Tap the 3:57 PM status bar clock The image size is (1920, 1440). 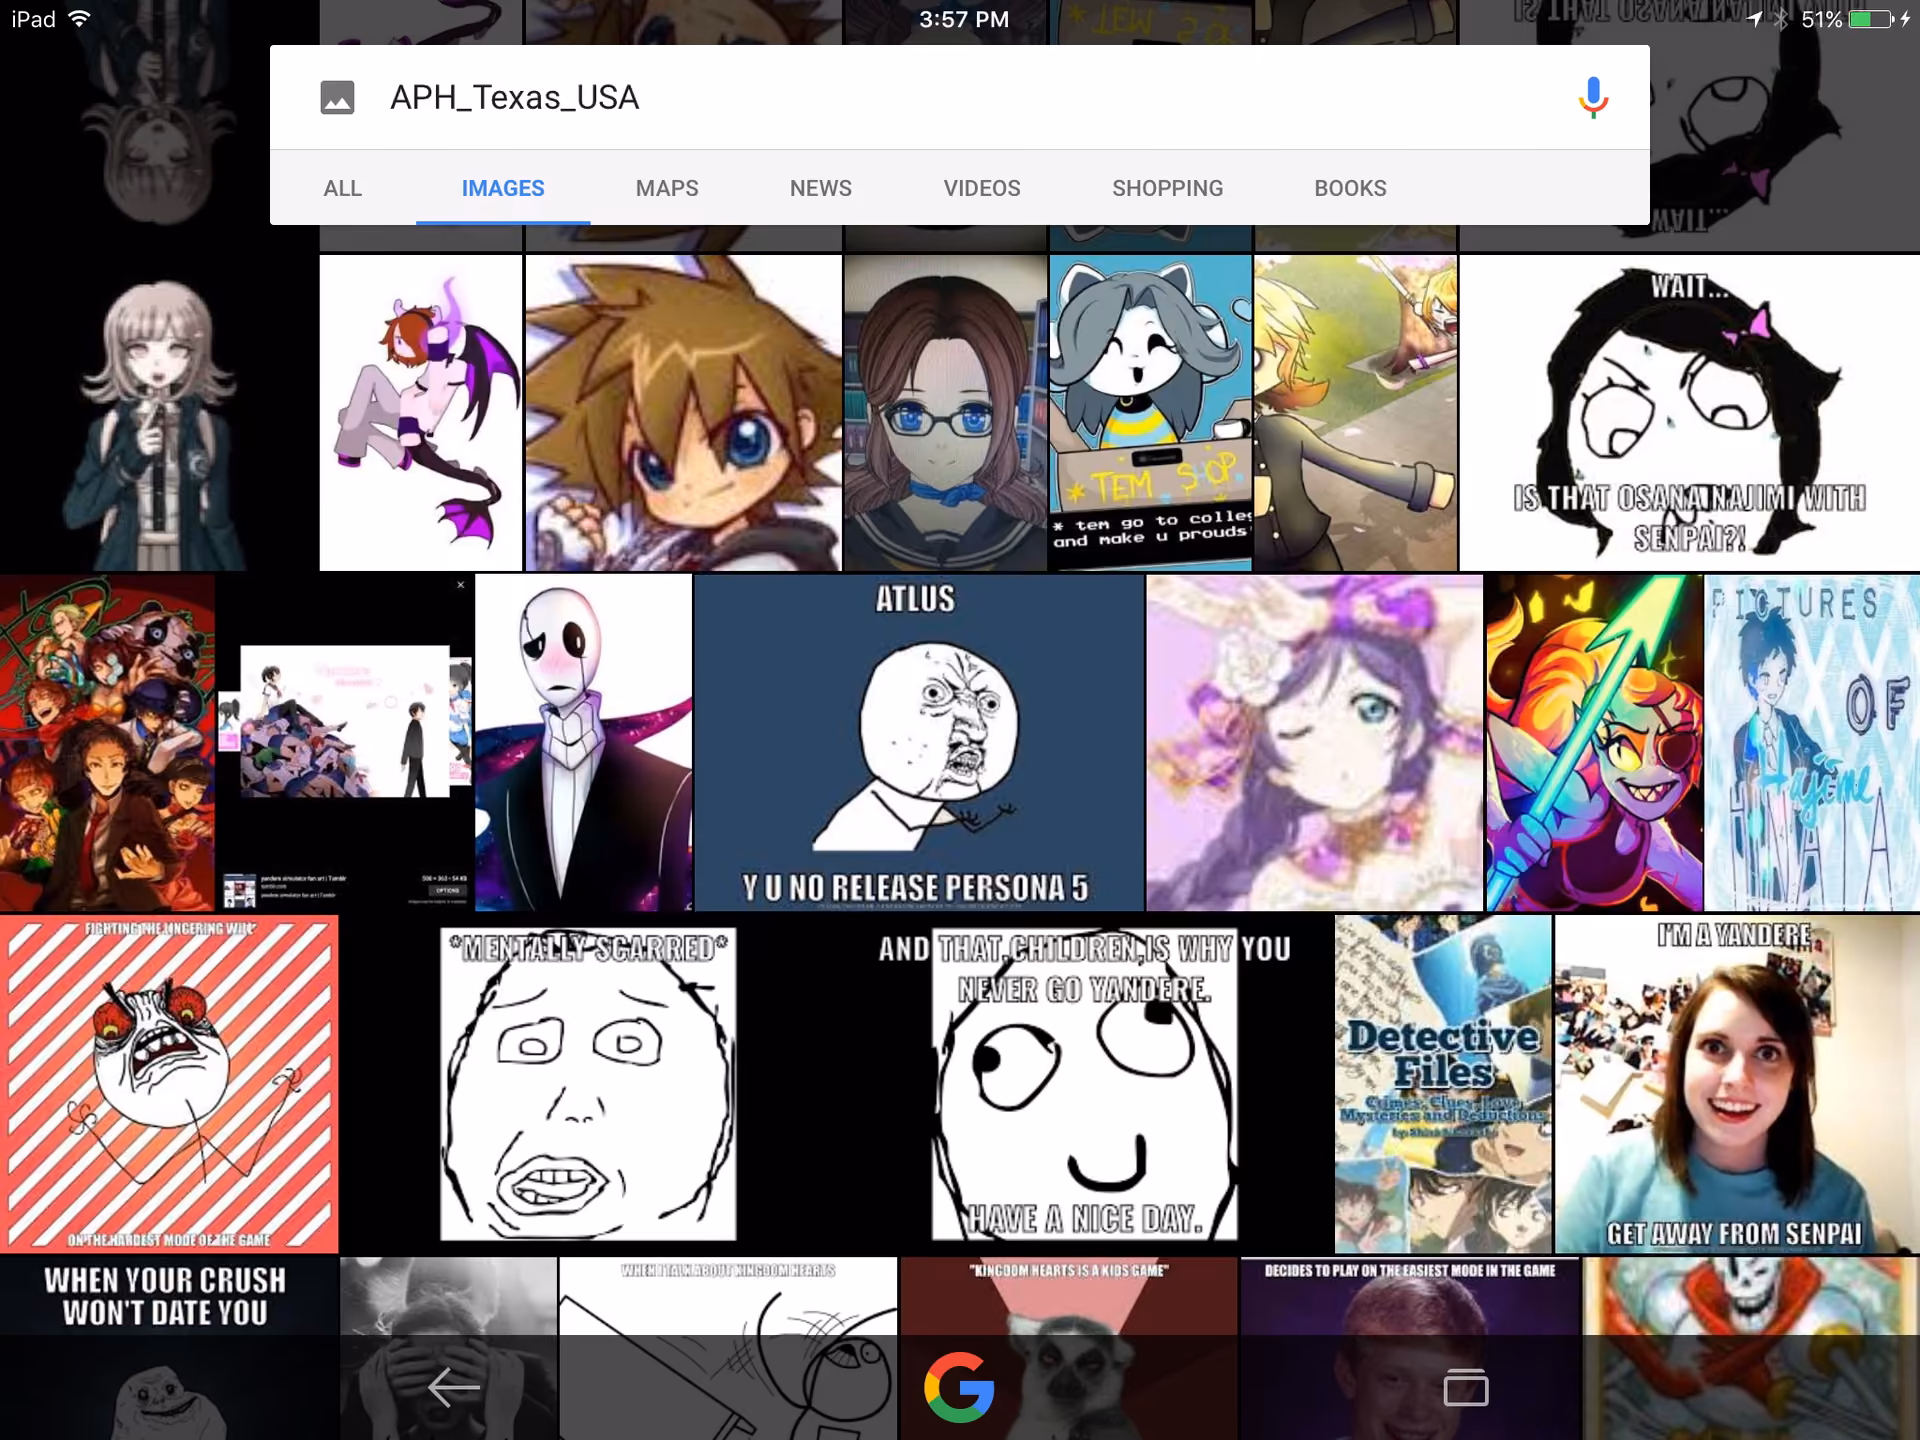click(964, 19)
